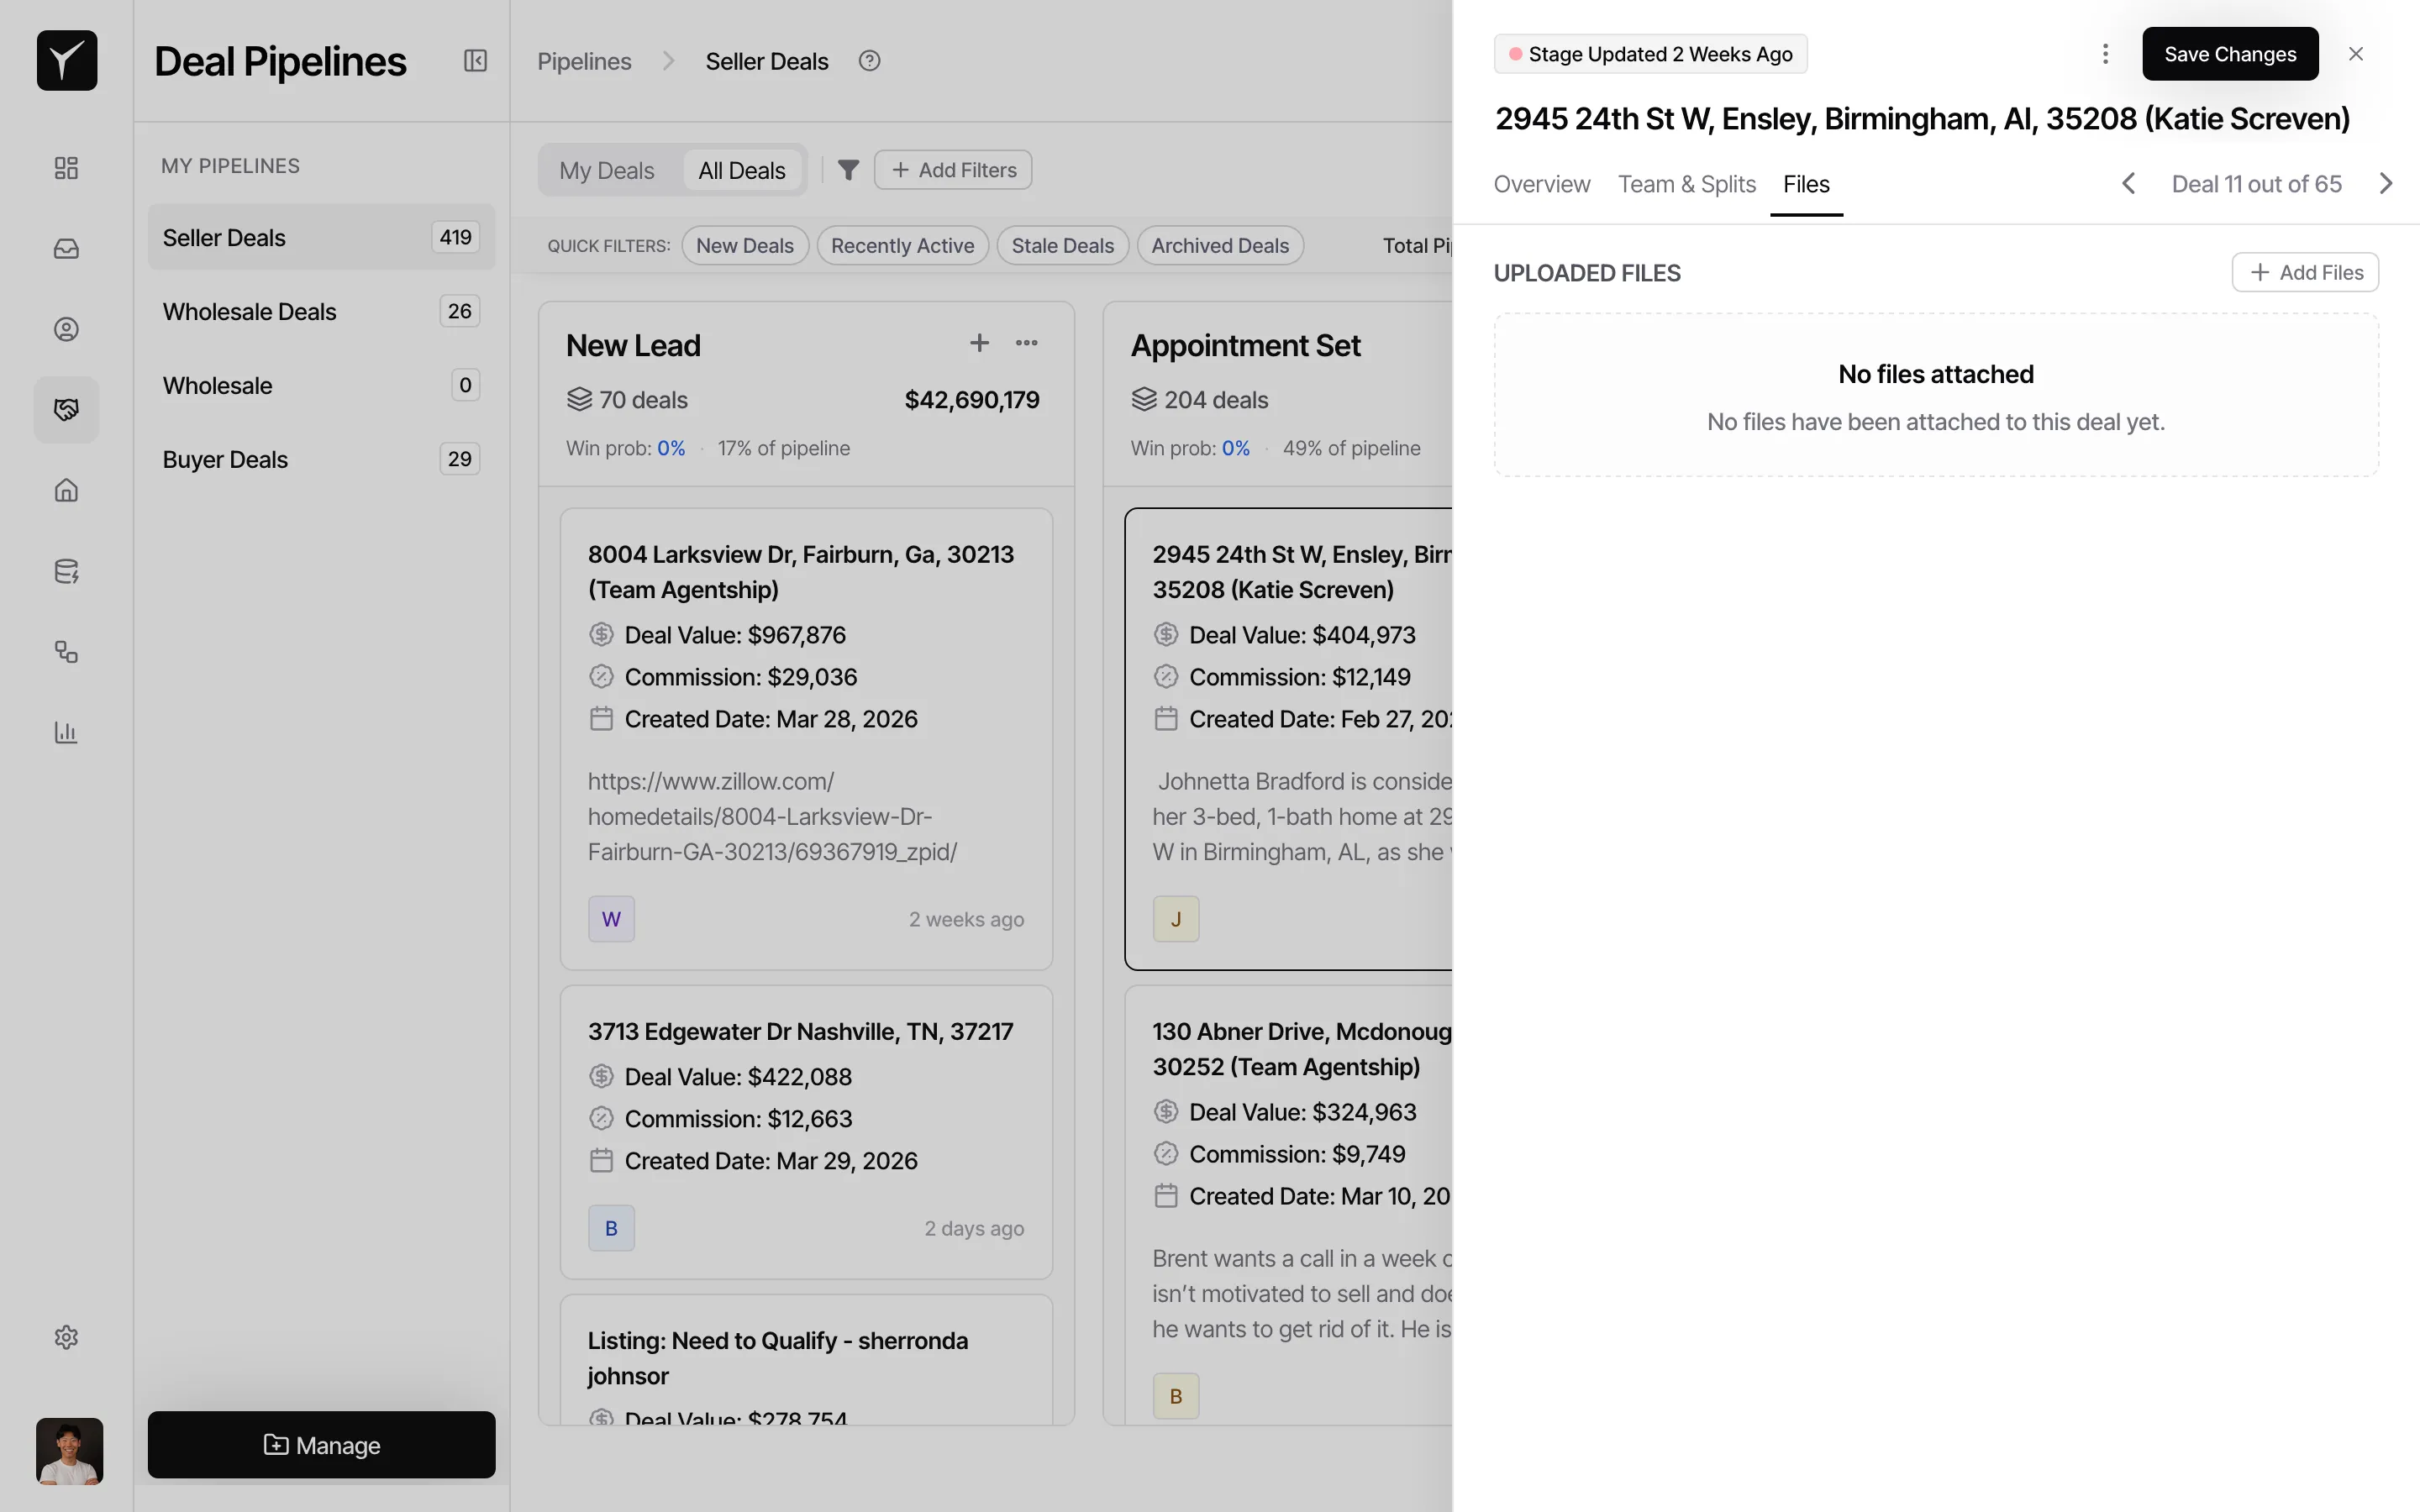
Task: Open New Lead column options menu
Action: pos(1026,343)
